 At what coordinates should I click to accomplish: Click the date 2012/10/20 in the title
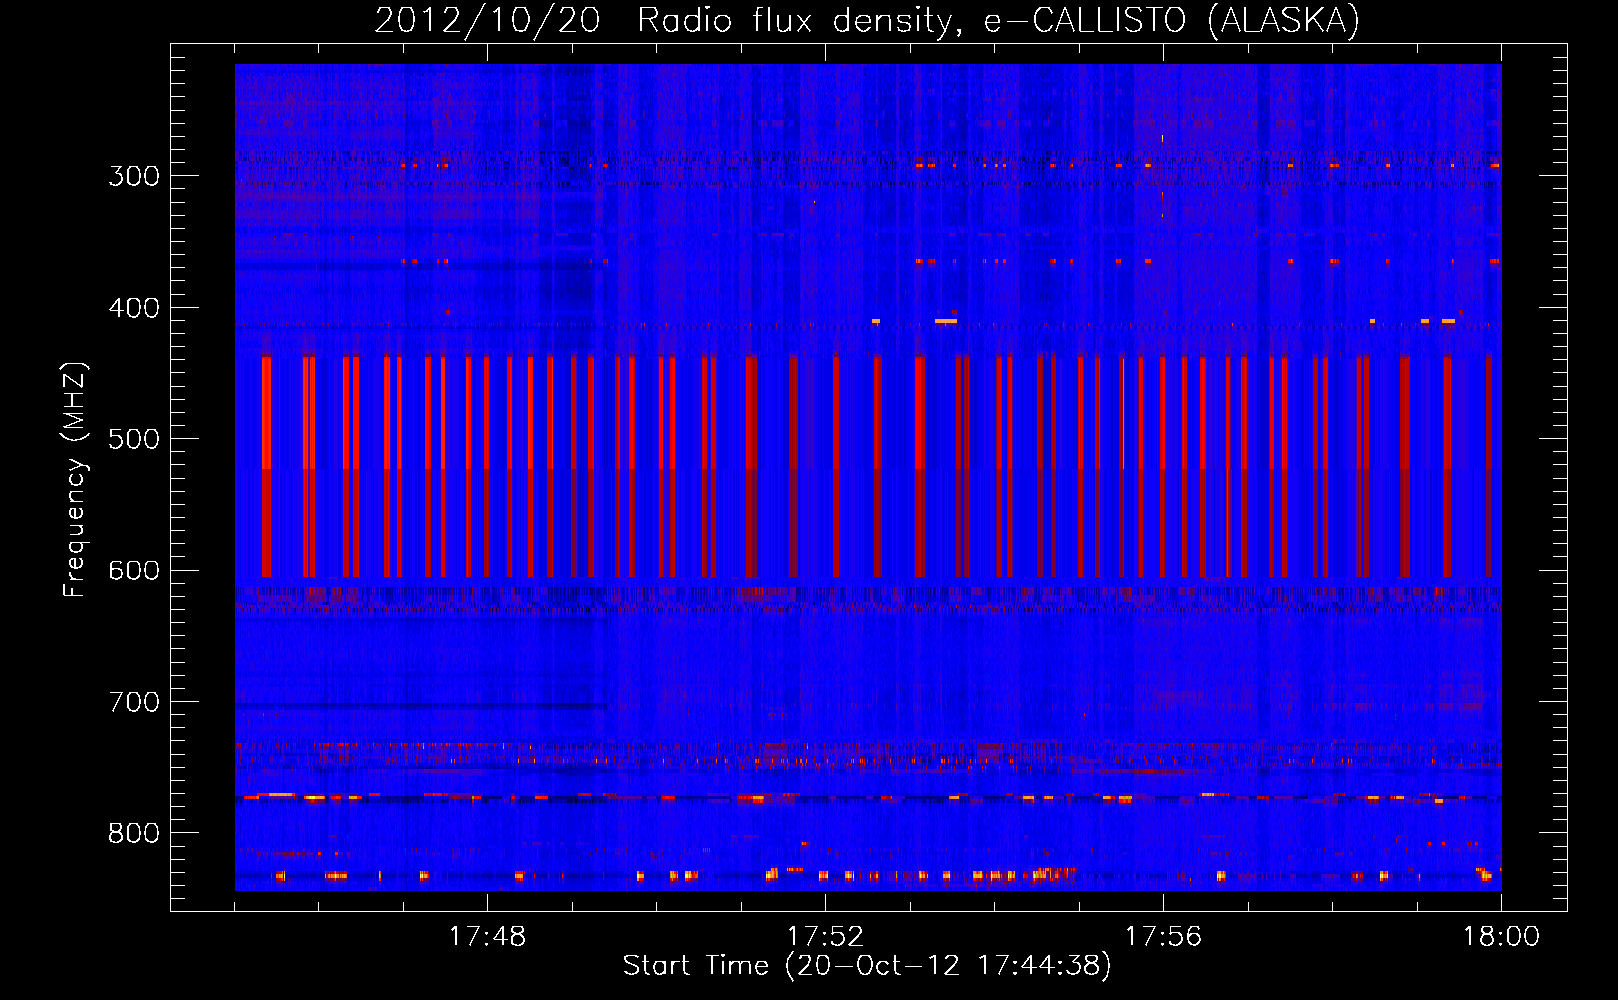point(487,20)
